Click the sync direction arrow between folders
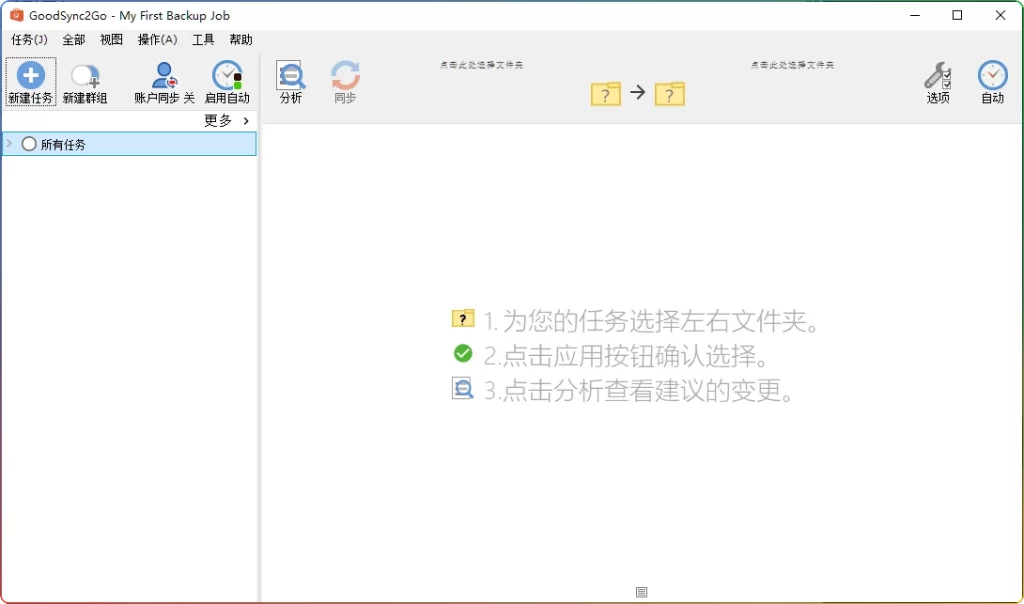The height and width of the screenshot is (604, 1024). (637, 93)
